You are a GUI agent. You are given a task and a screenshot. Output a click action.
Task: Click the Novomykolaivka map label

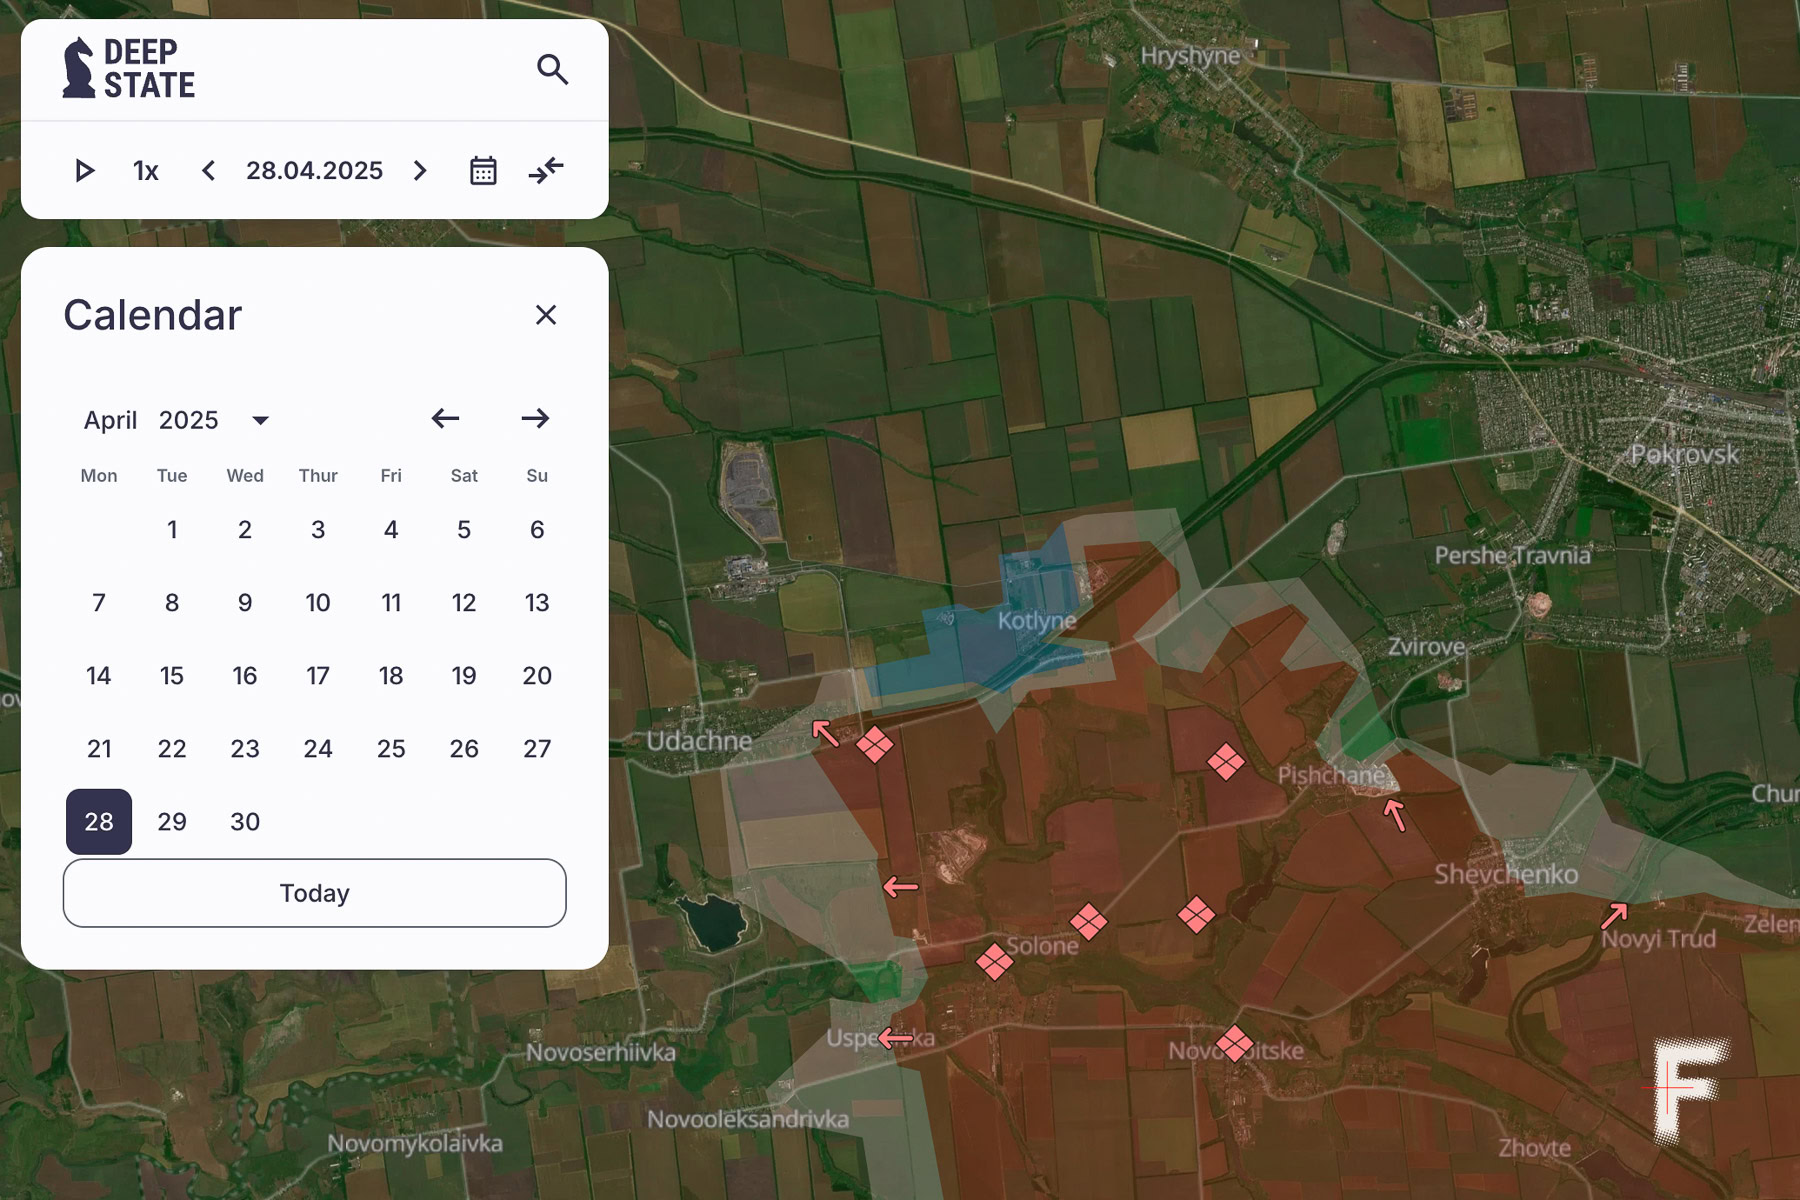tap(415, 1143)
